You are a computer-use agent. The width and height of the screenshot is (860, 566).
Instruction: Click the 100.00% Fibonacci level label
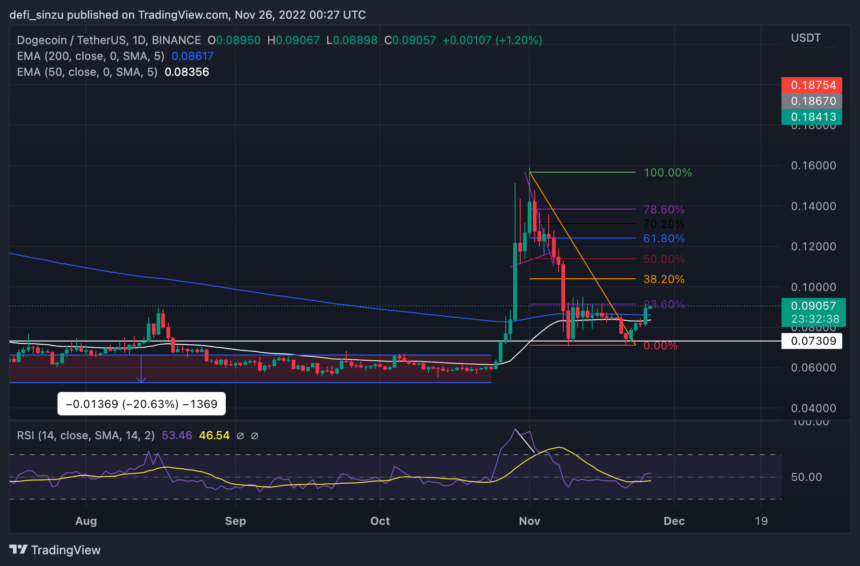pos(667,172)
